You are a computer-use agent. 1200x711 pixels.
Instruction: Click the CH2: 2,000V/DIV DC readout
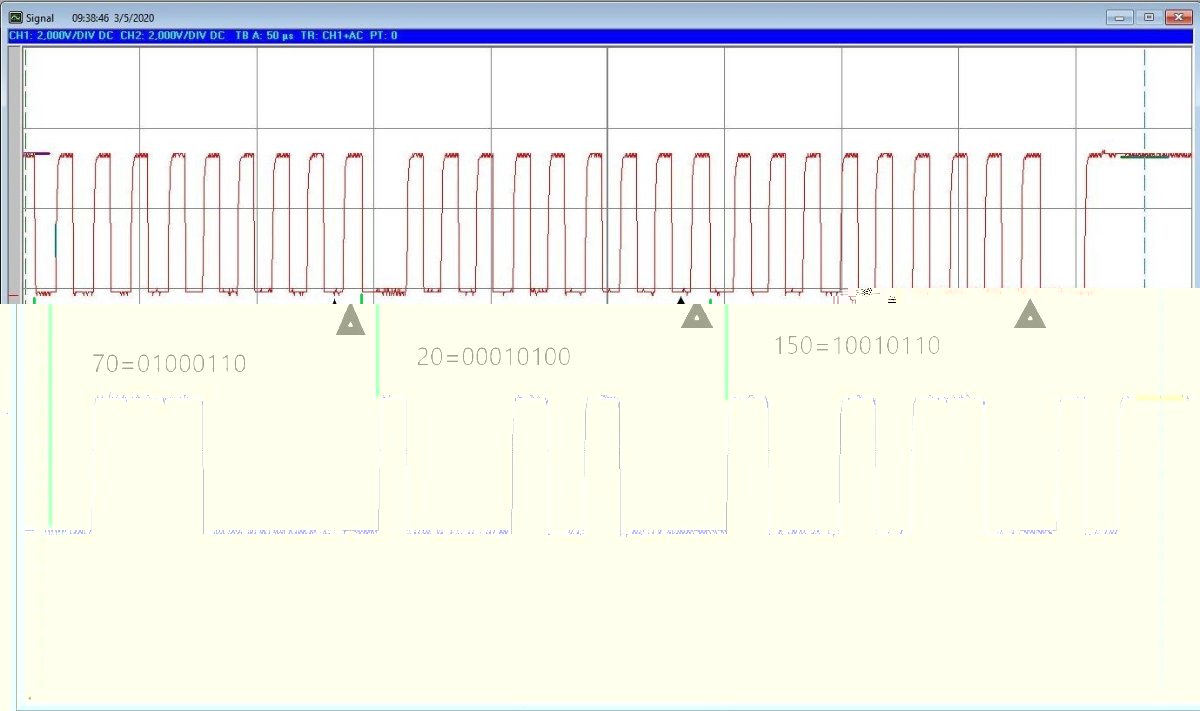point(172,36)
